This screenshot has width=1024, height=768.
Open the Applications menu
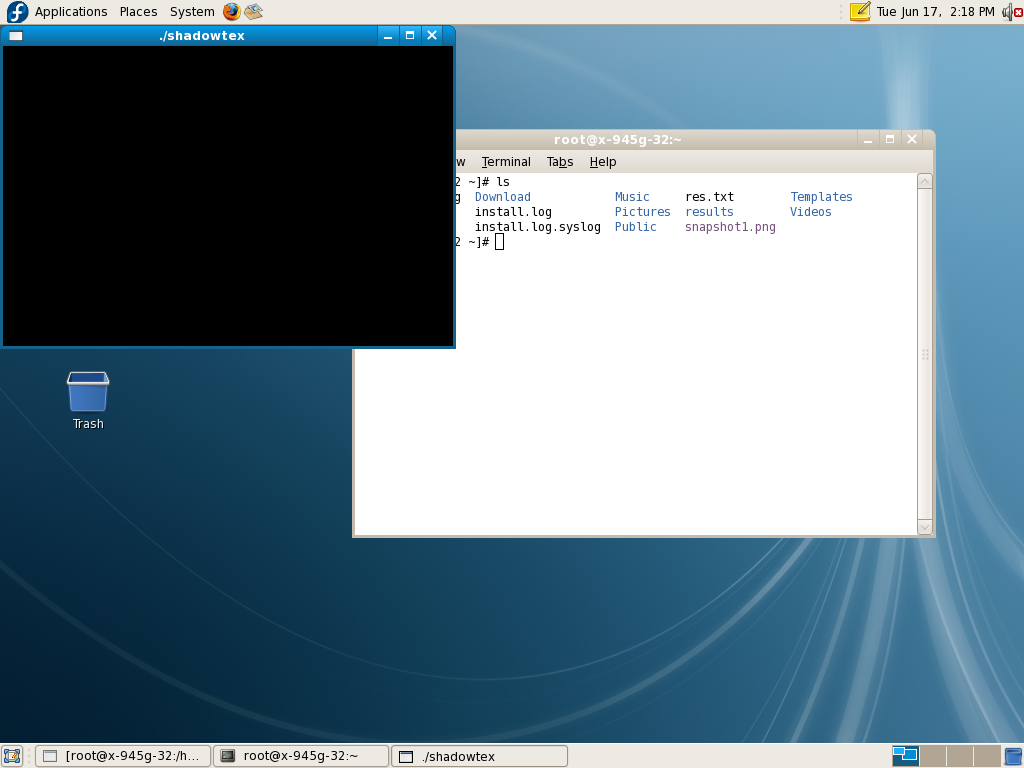pos(71,12)
